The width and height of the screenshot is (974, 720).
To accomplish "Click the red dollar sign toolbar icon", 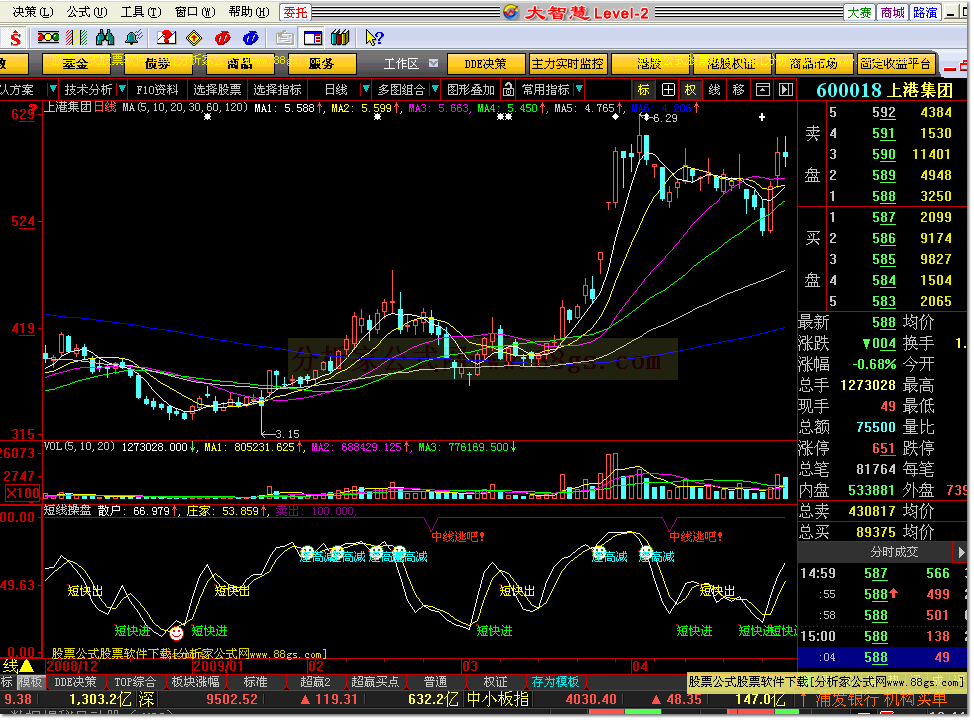I will click(16, 38).
